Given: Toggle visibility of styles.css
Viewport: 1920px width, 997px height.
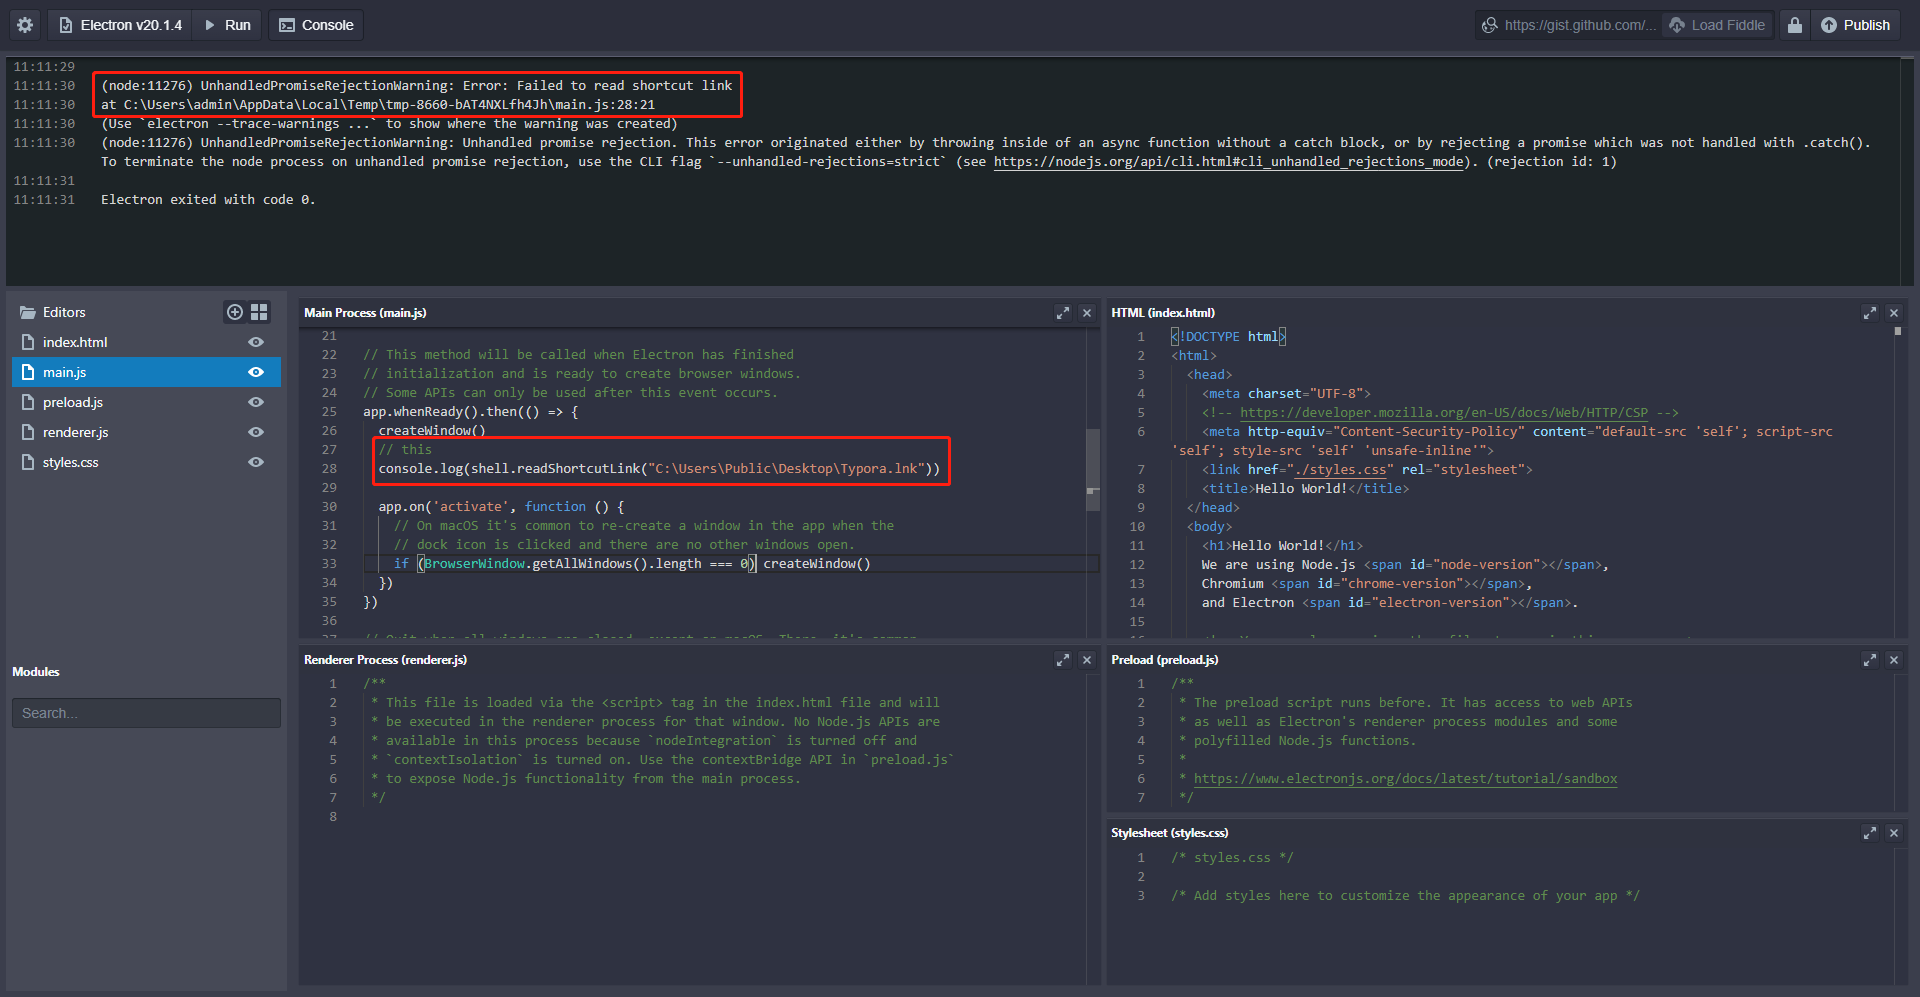Looking at the screenshot, I should (256, 462).
